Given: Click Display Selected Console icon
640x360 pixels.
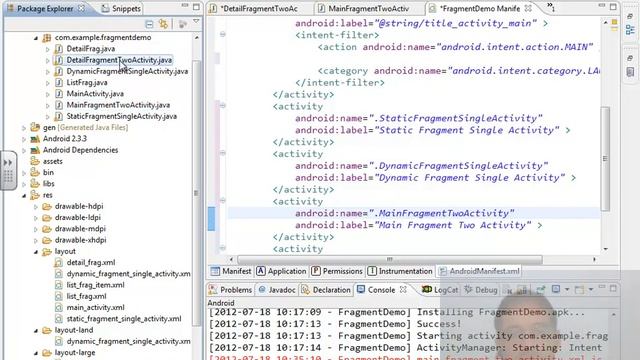Looking at the screenshot, I should [556, 289].
